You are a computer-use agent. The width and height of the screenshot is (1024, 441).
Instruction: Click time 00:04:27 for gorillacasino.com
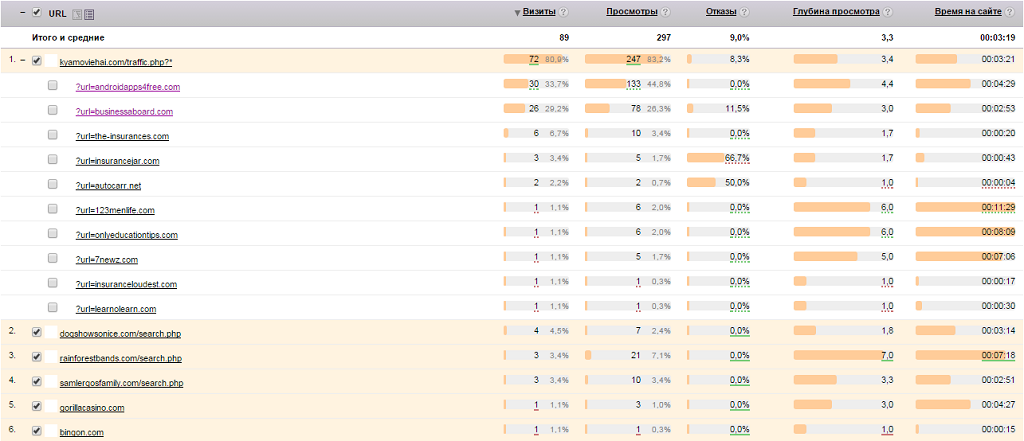click(999, 405)
